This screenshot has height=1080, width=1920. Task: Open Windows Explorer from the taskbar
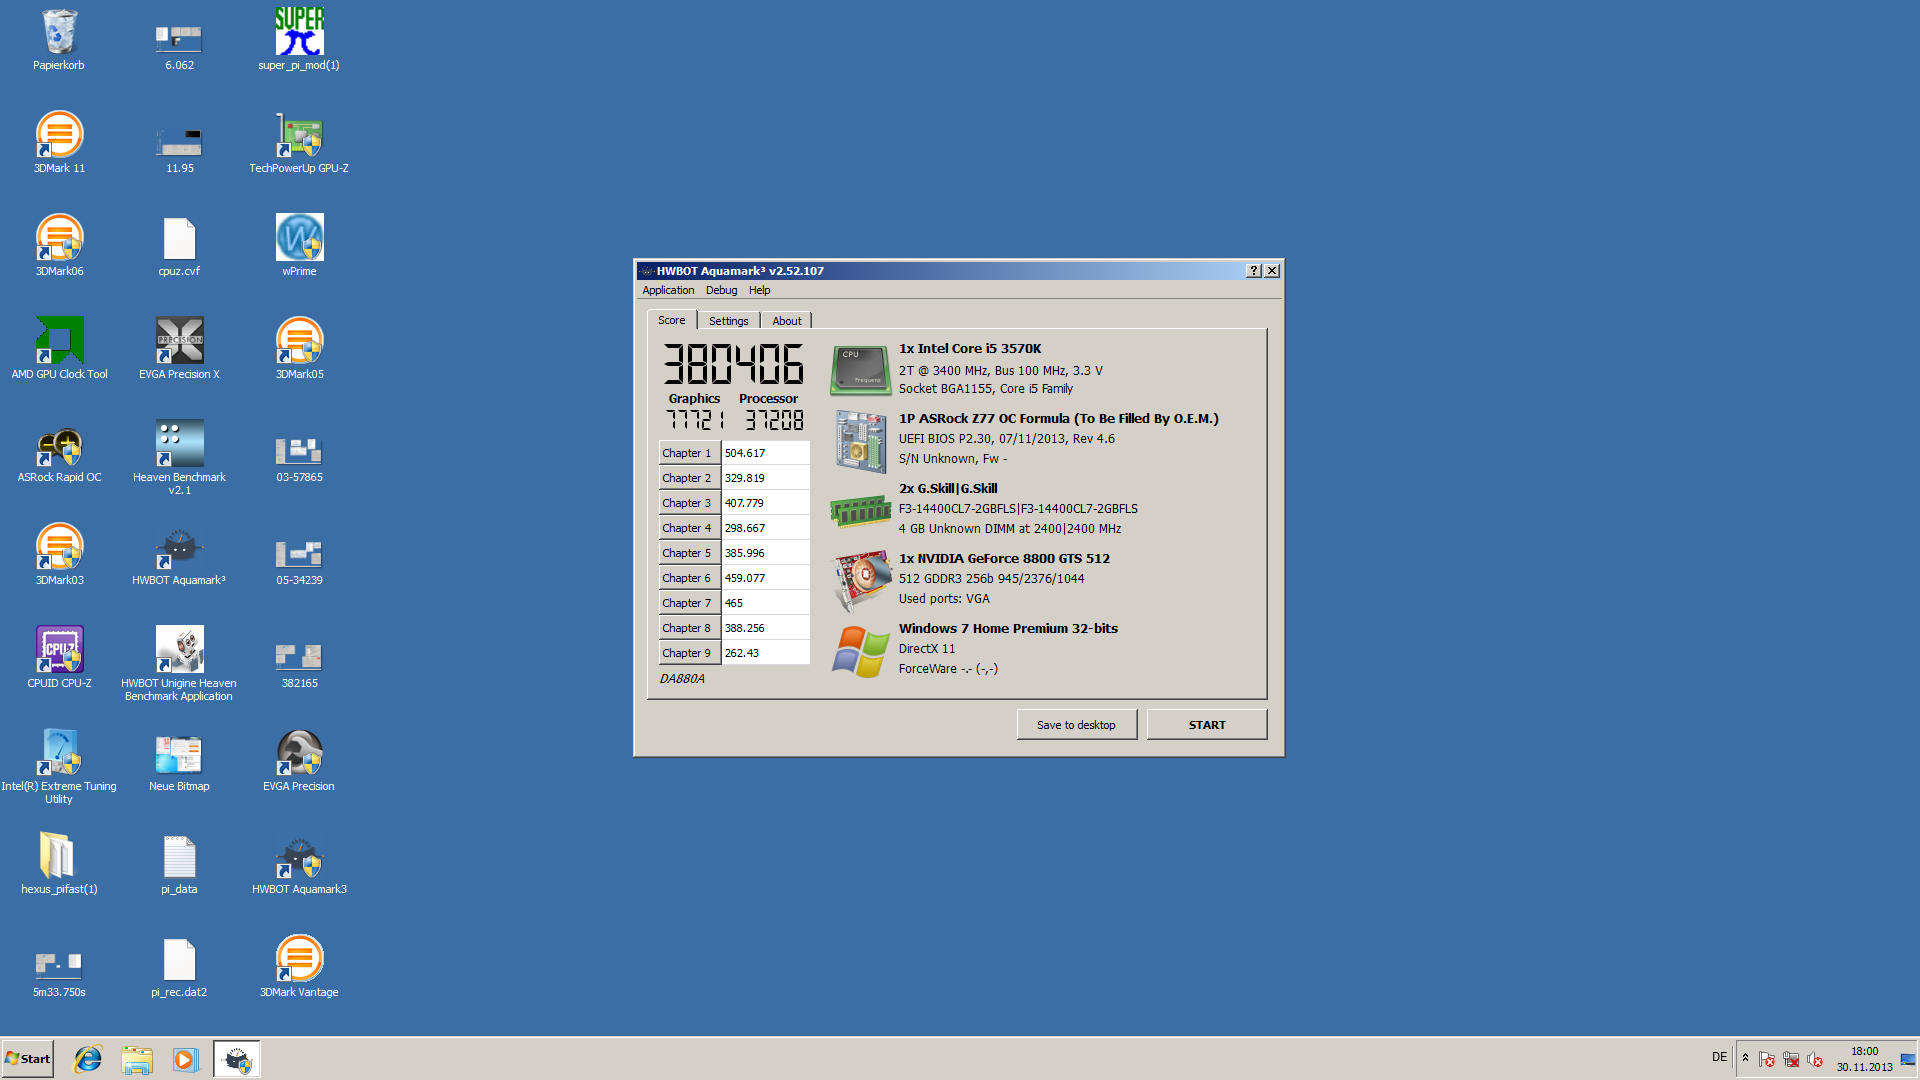tap(137, 1060)
